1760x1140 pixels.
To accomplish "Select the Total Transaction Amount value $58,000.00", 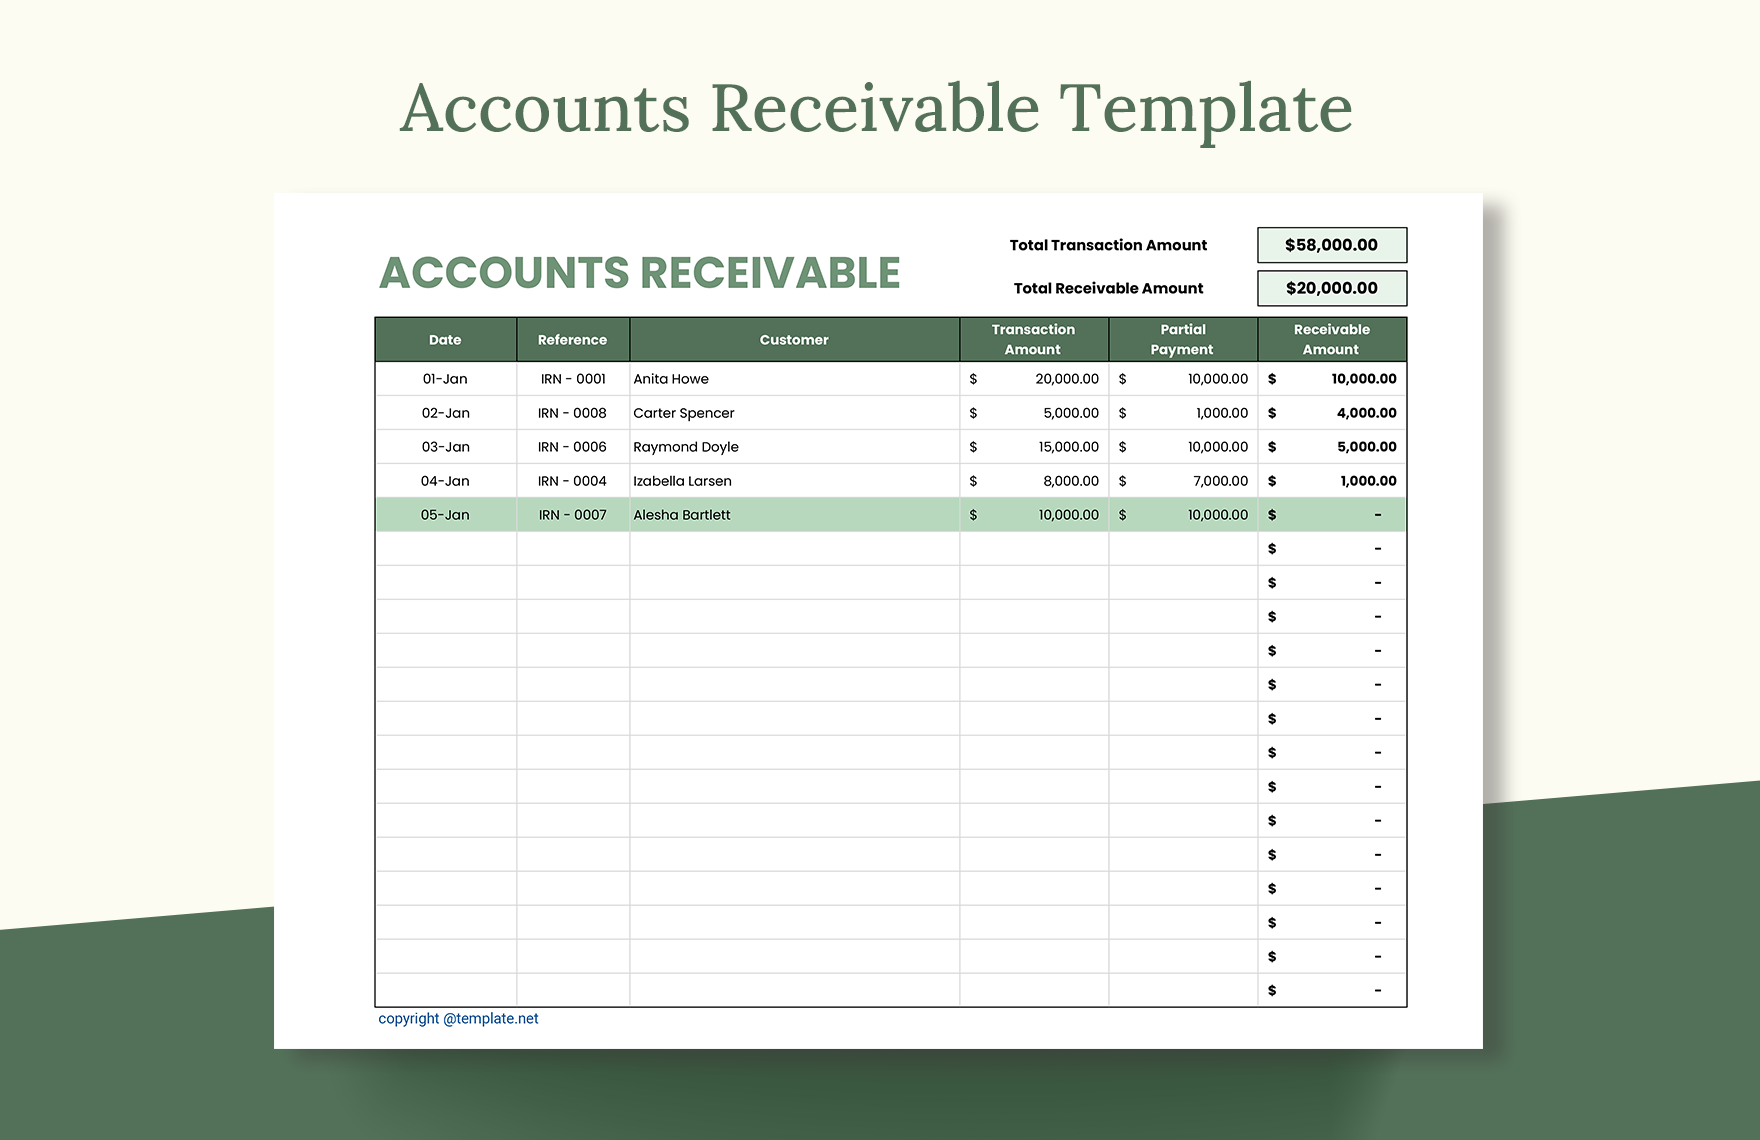I will coord(1332,244).
